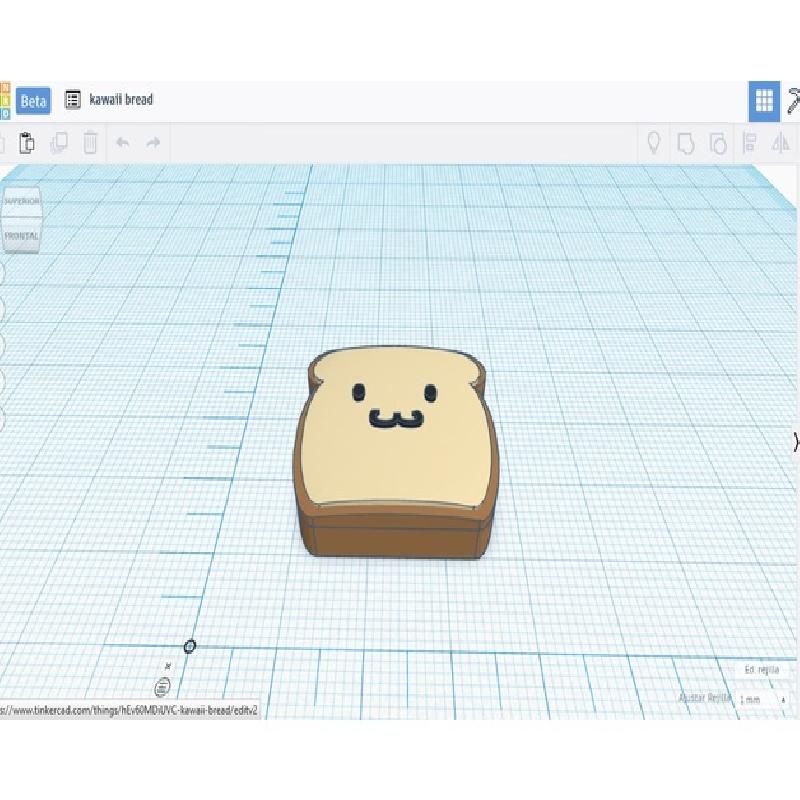Click the Paste clipboard icon

click(x=27, y=142)
